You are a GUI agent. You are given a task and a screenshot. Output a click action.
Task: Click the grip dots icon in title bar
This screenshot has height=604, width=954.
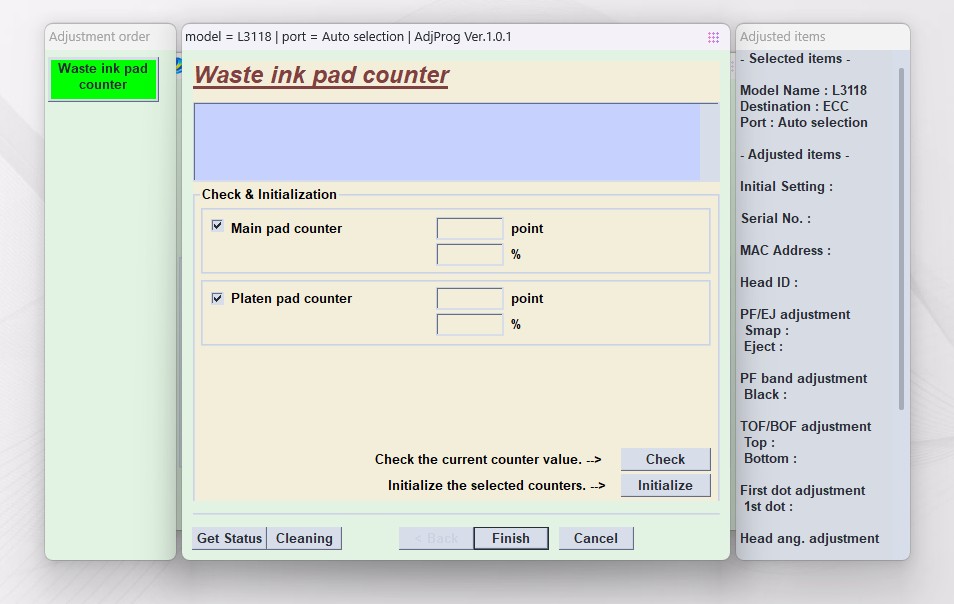(x=713, y=37)
